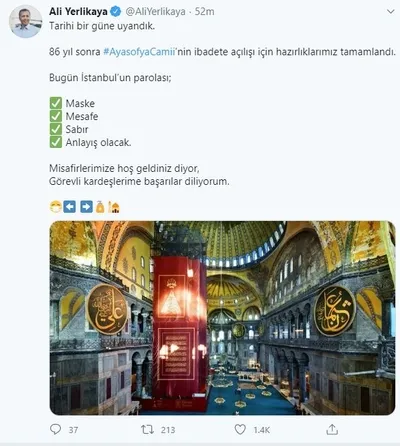Click the reply comment bubble icon
Screen dimensions: 400x446
pyautogui.click(x=55, y=429)
